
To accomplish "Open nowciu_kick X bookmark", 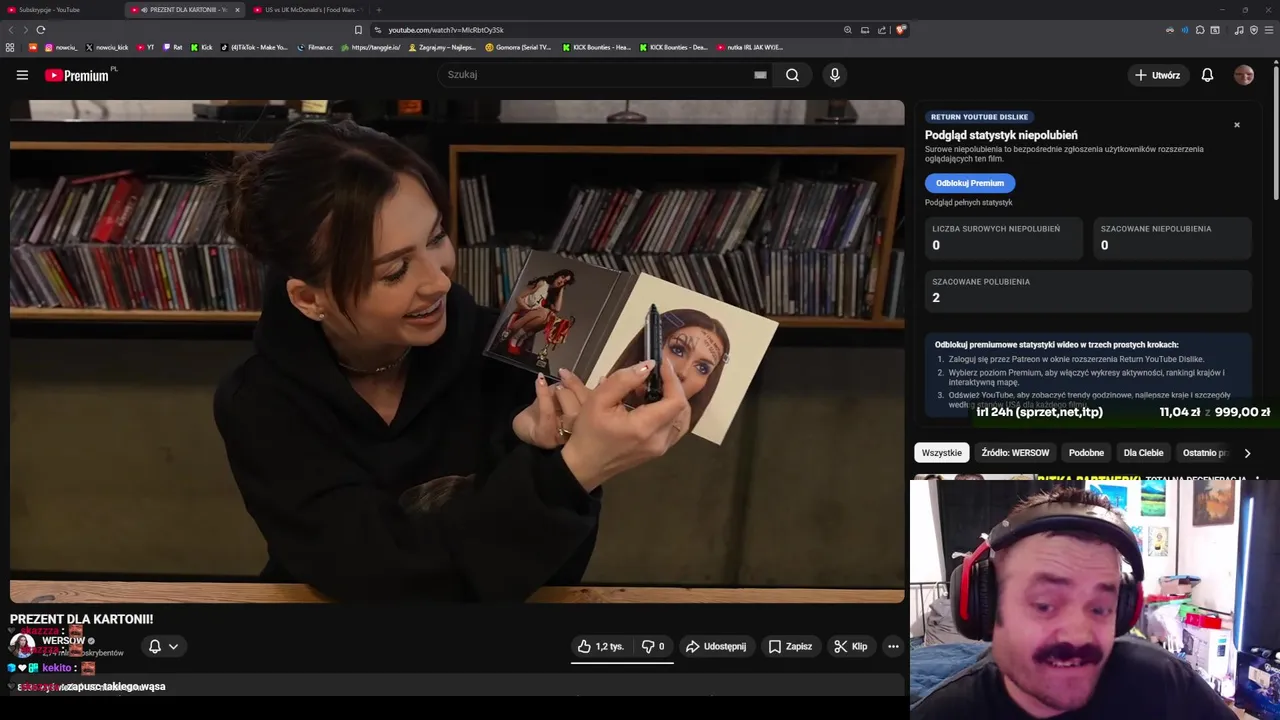I will click(x=107, y=47).
